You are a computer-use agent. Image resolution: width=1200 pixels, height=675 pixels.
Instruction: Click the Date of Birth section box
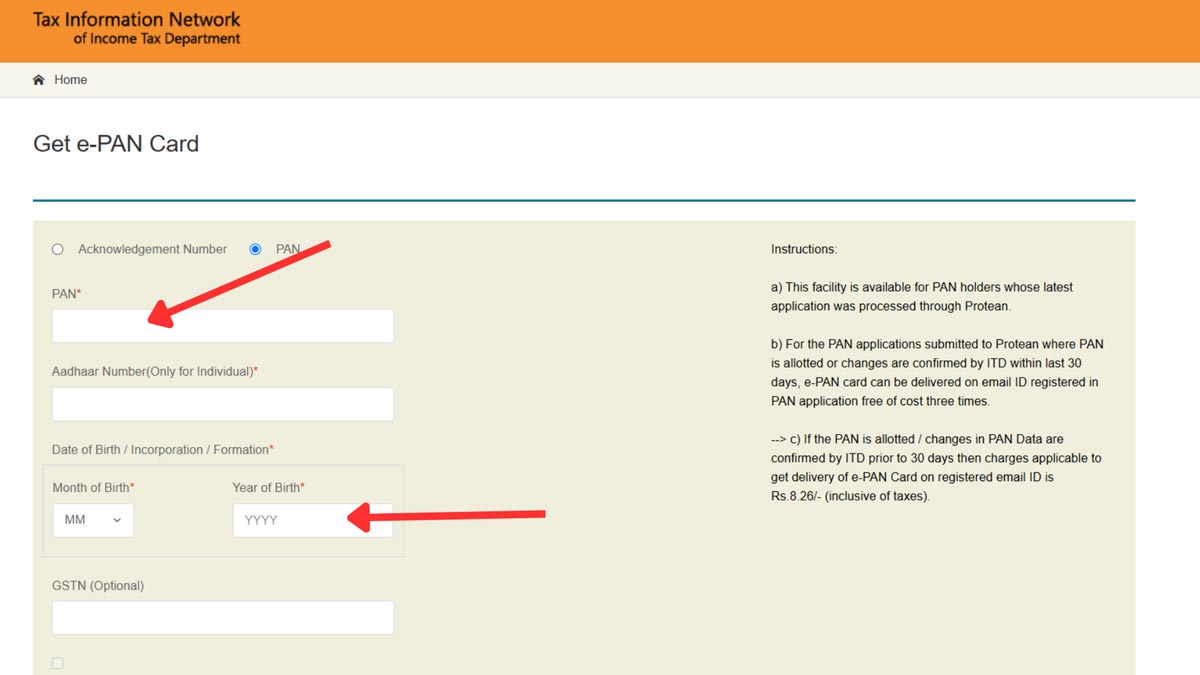222,508
